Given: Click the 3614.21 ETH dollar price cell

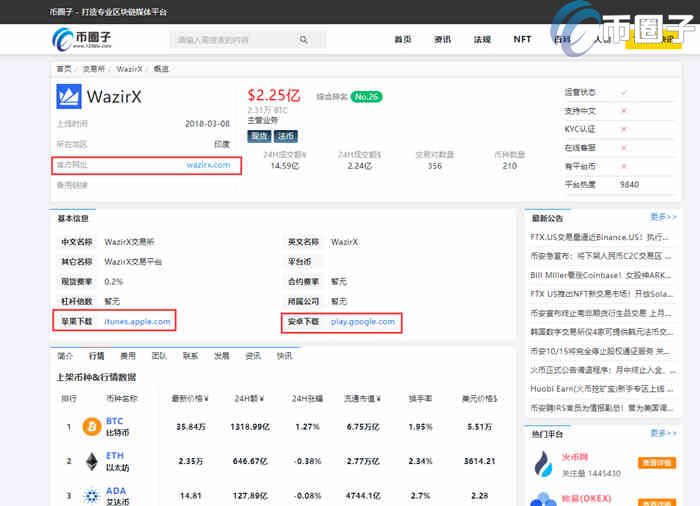Looking at the screenshot, I should (479, 461).
